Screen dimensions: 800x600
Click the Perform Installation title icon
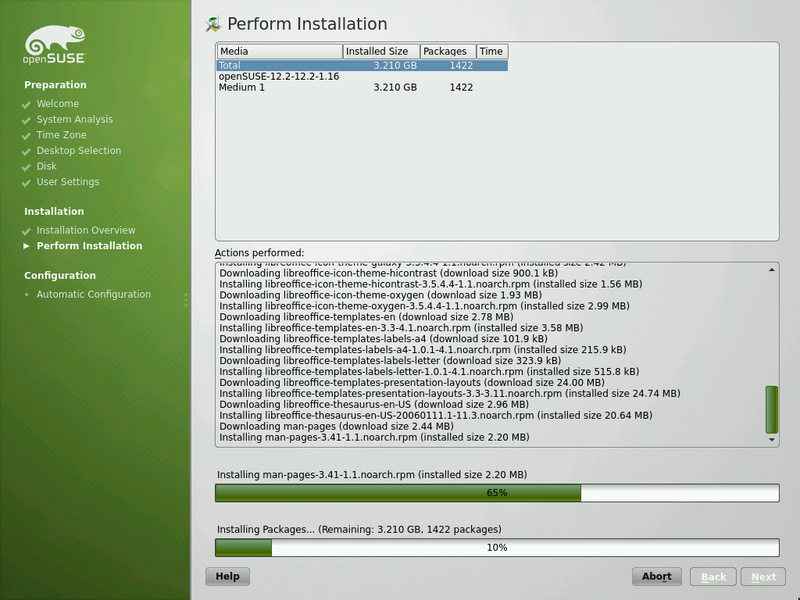coord(213,24)
